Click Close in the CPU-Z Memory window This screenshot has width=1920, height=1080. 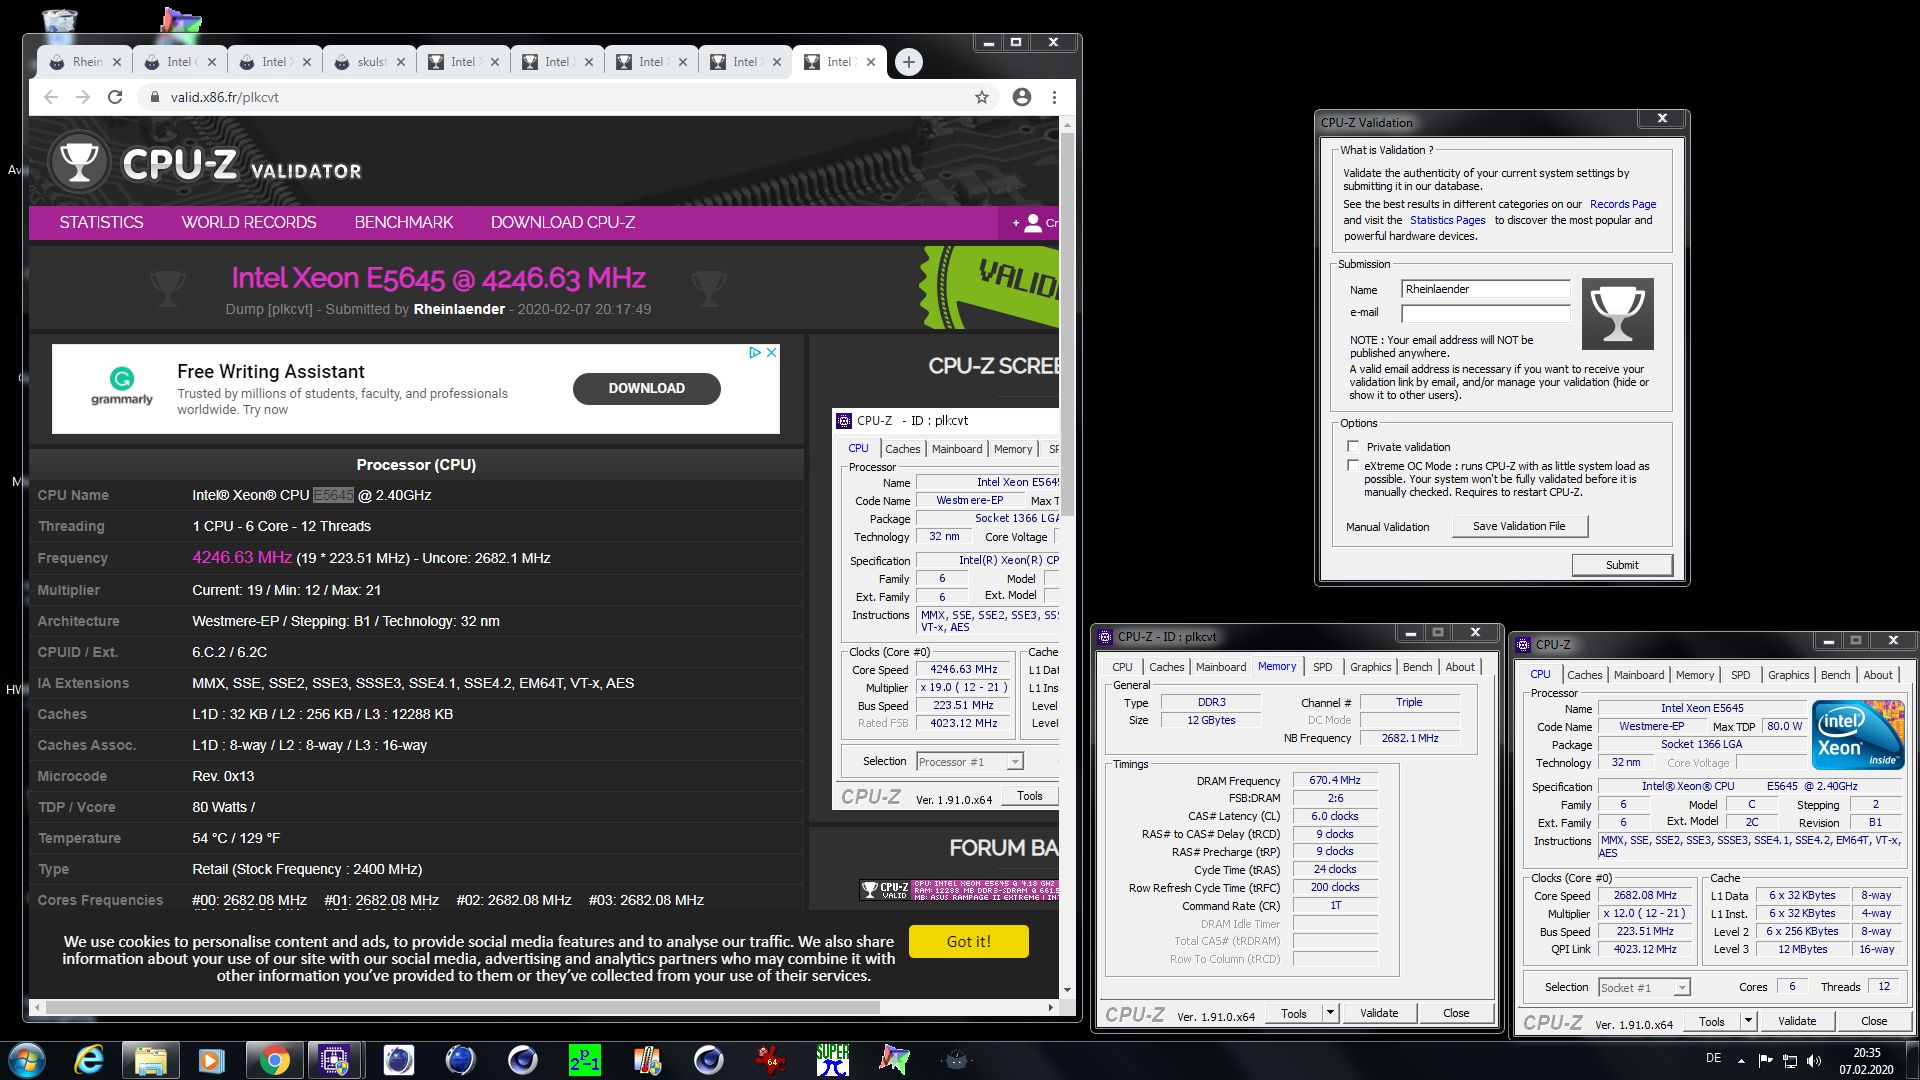click(1456, 1013)
